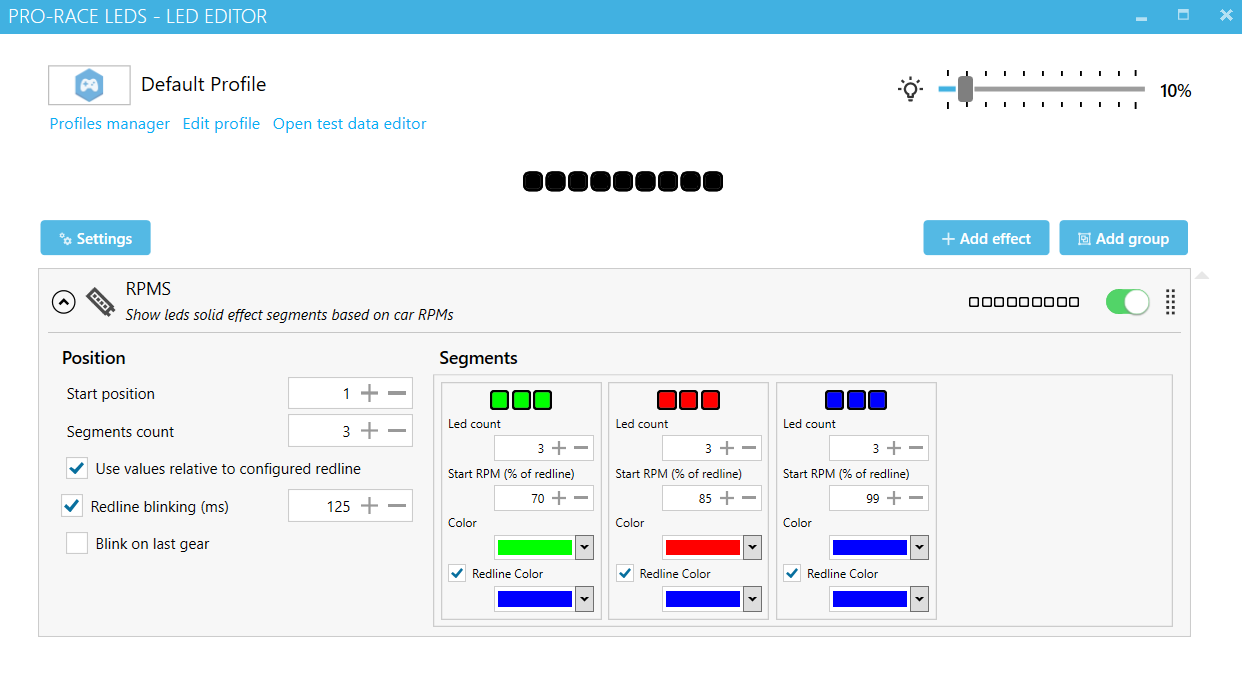Viewport: 1242px width, 688px height.
Task: Open test data editor link
Action: point(349,124)
